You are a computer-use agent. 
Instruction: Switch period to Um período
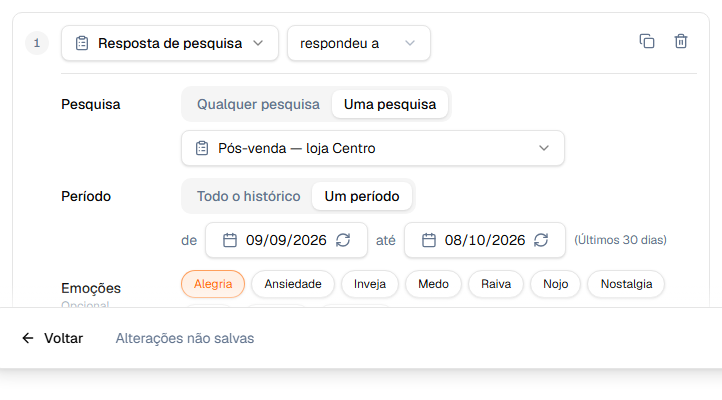click(x=362, y=197)
